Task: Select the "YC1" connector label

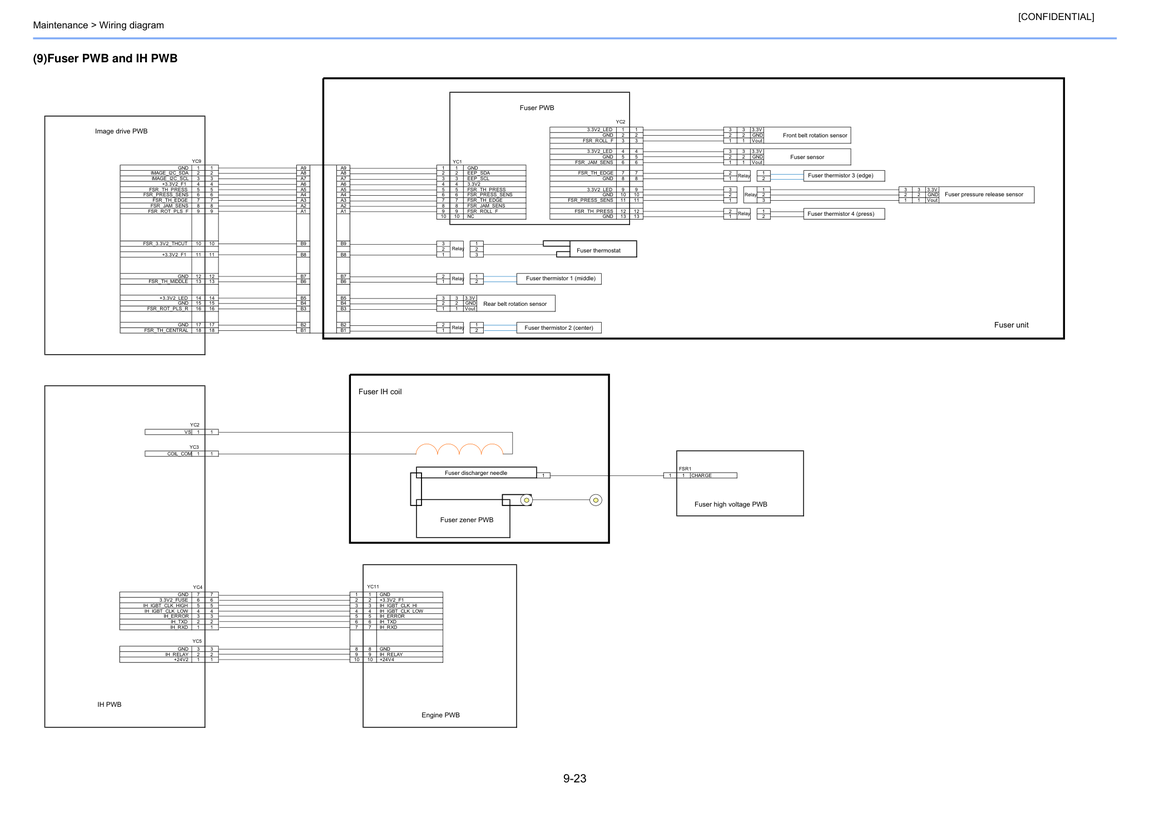Action: pyautogui.click(x=457, y=161)
